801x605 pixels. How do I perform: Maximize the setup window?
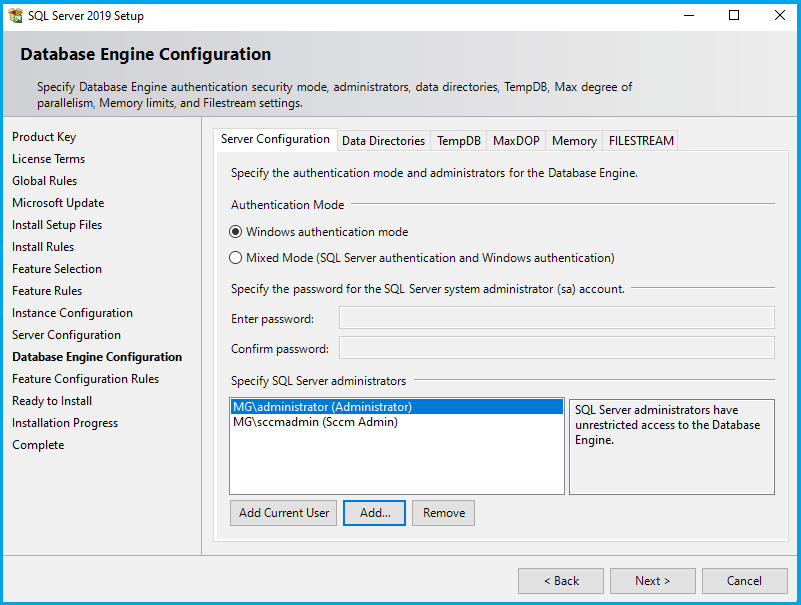tap(734, 16)
